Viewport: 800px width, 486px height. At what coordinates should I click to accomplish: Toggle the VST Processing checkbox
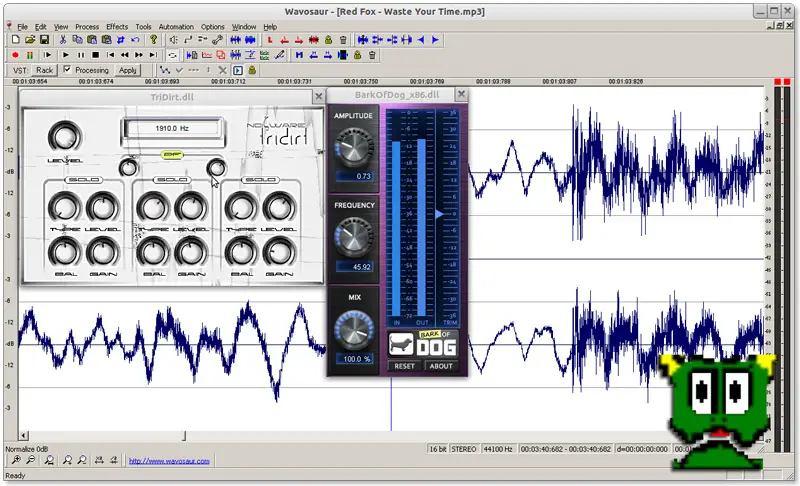click(67, 70)
